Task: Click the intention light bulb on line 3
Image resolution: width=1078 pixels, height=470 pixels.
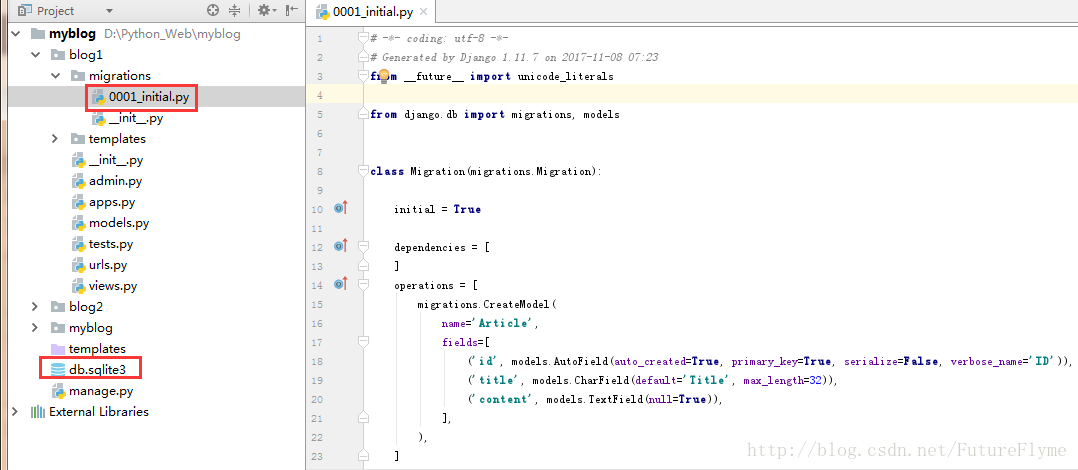Action: click(384, 75)
